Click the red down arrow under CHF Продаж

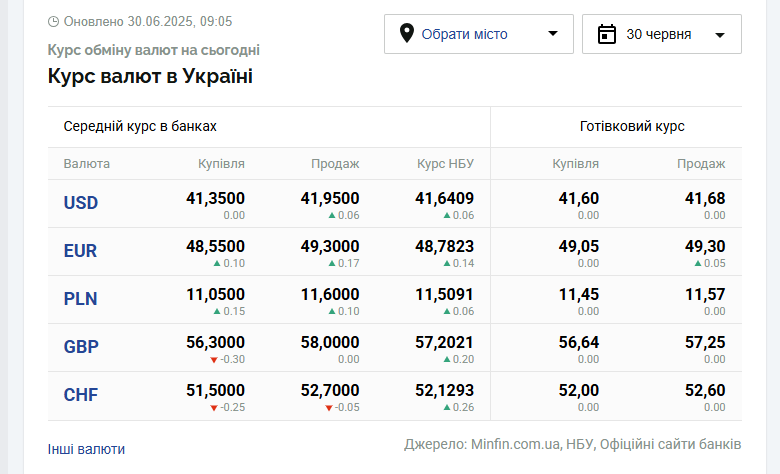[x=329, y=408]
